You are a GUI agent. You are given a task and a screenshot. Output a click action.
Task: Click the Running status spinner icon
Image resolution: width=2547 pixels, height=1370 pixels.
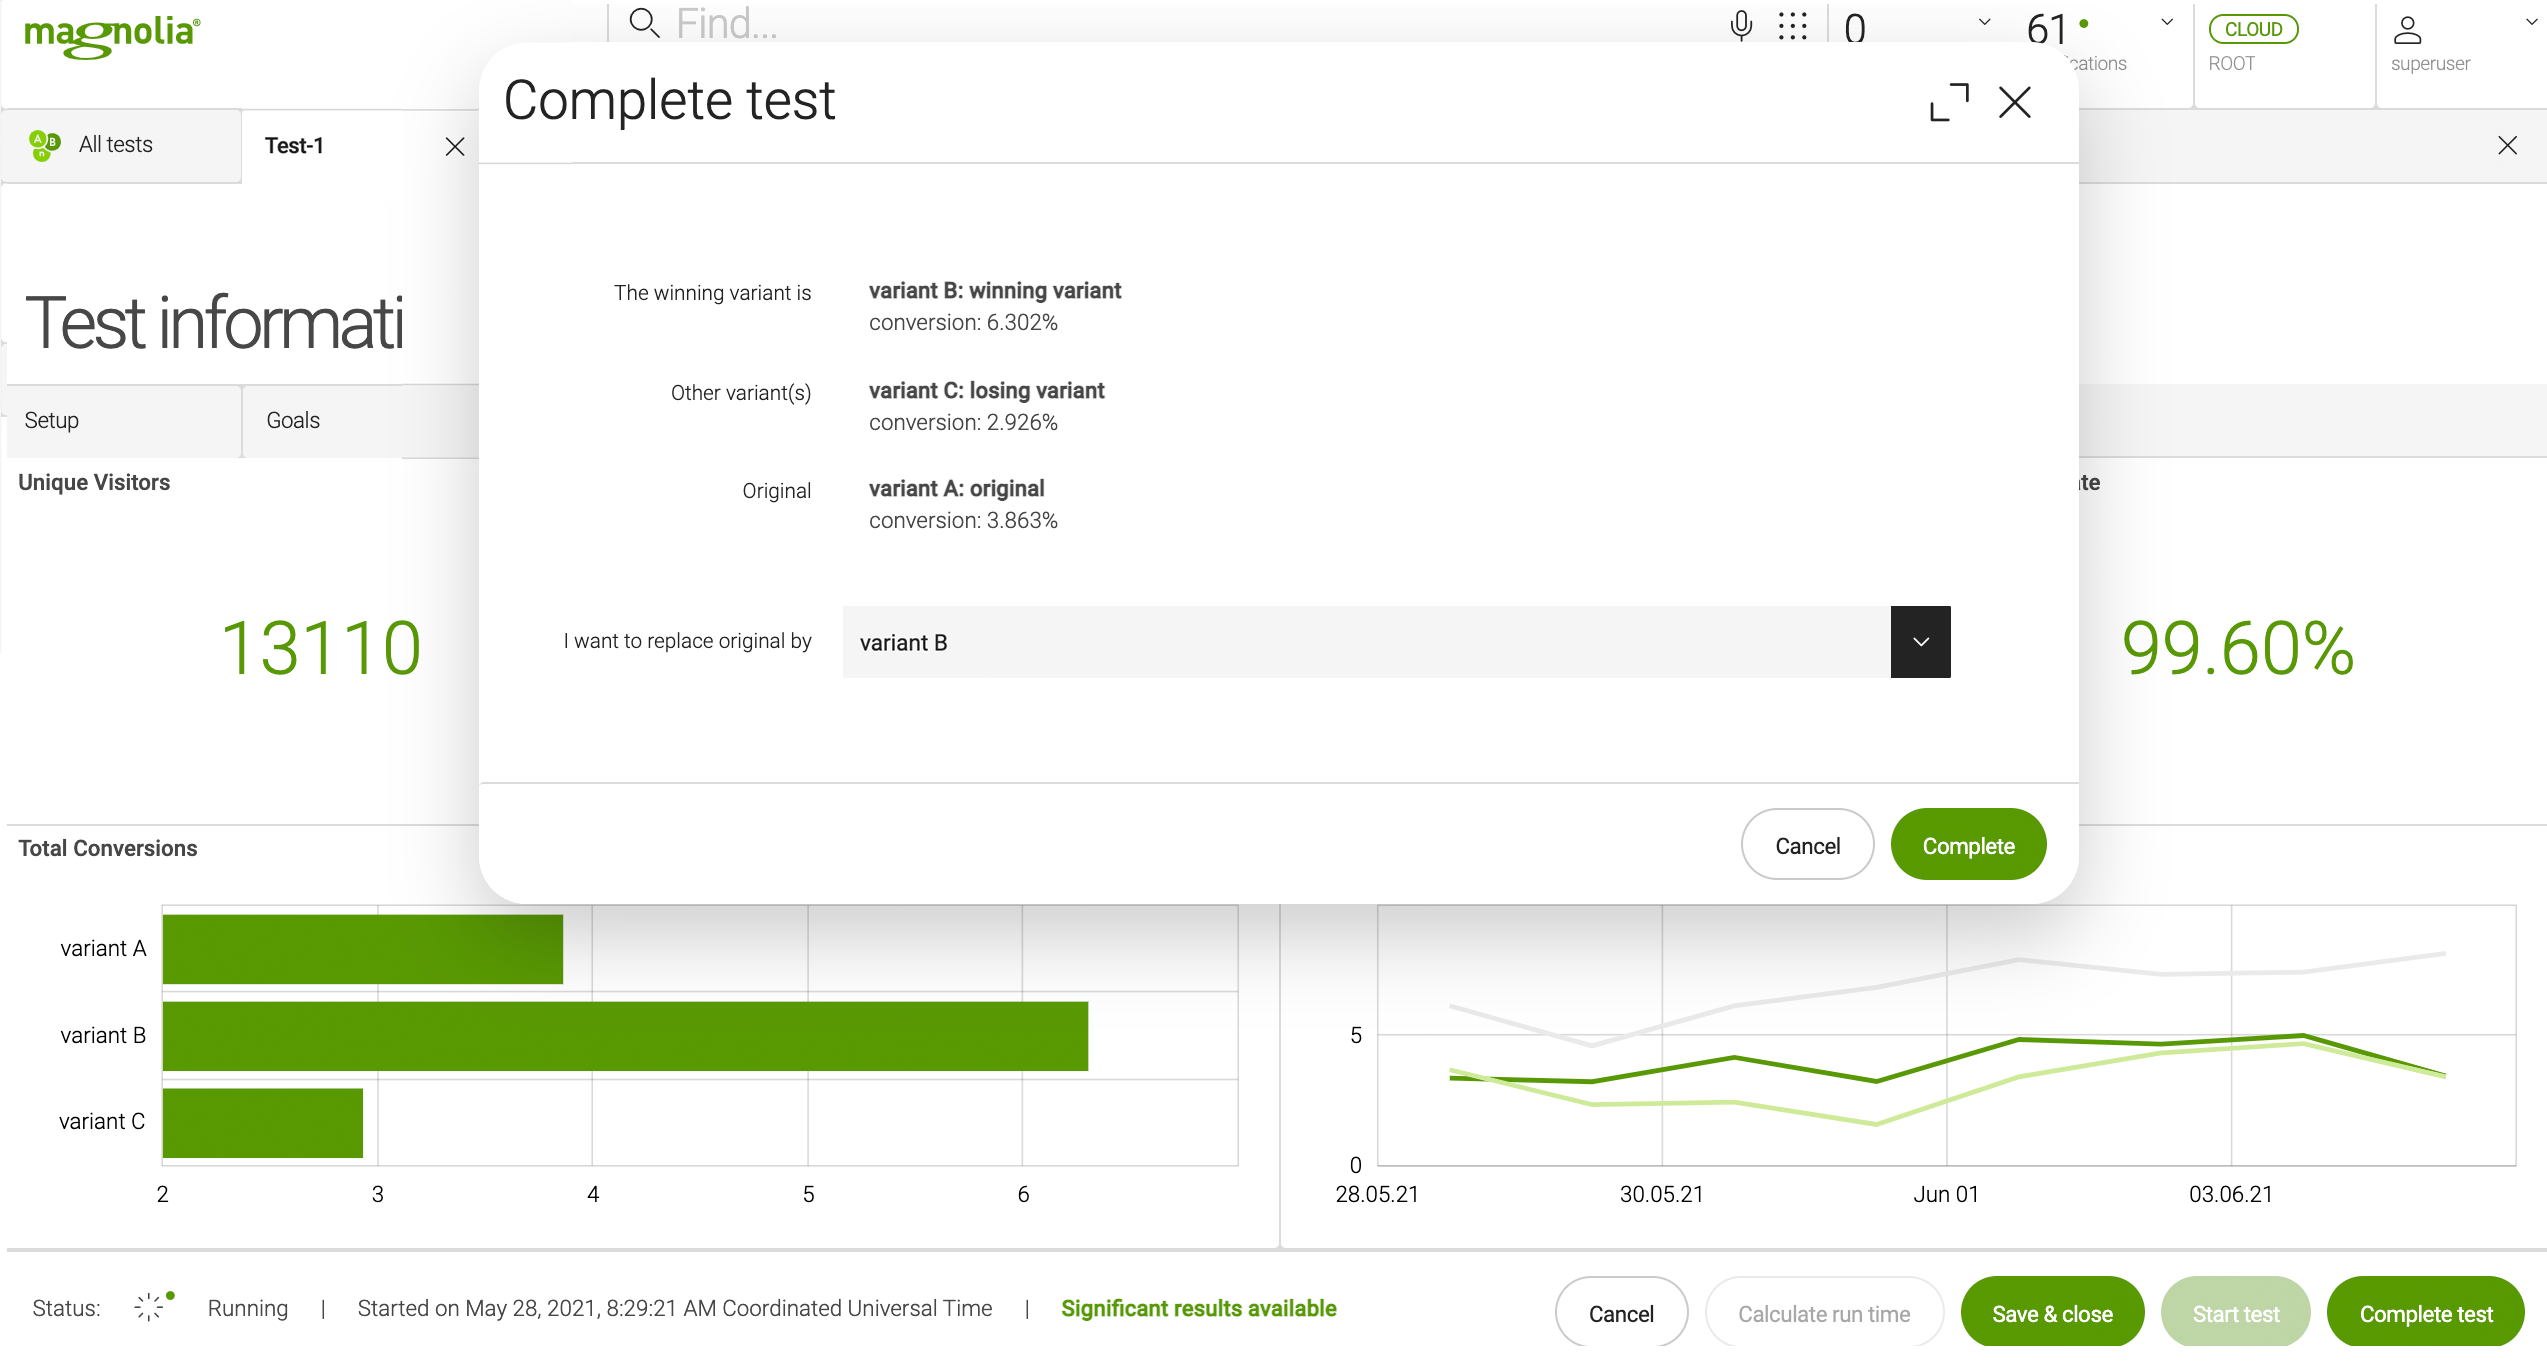tap(150, 1307)
